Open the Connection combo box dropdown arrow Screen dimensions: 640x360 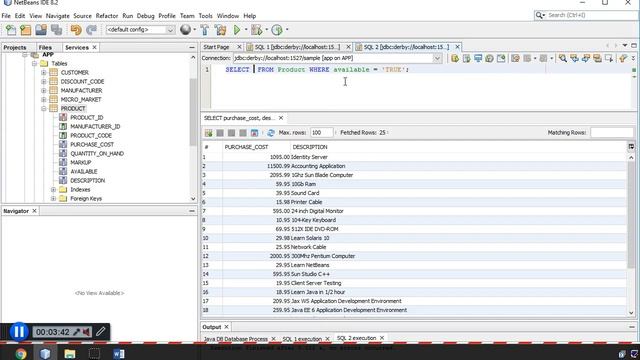click(x=437, y=58)
